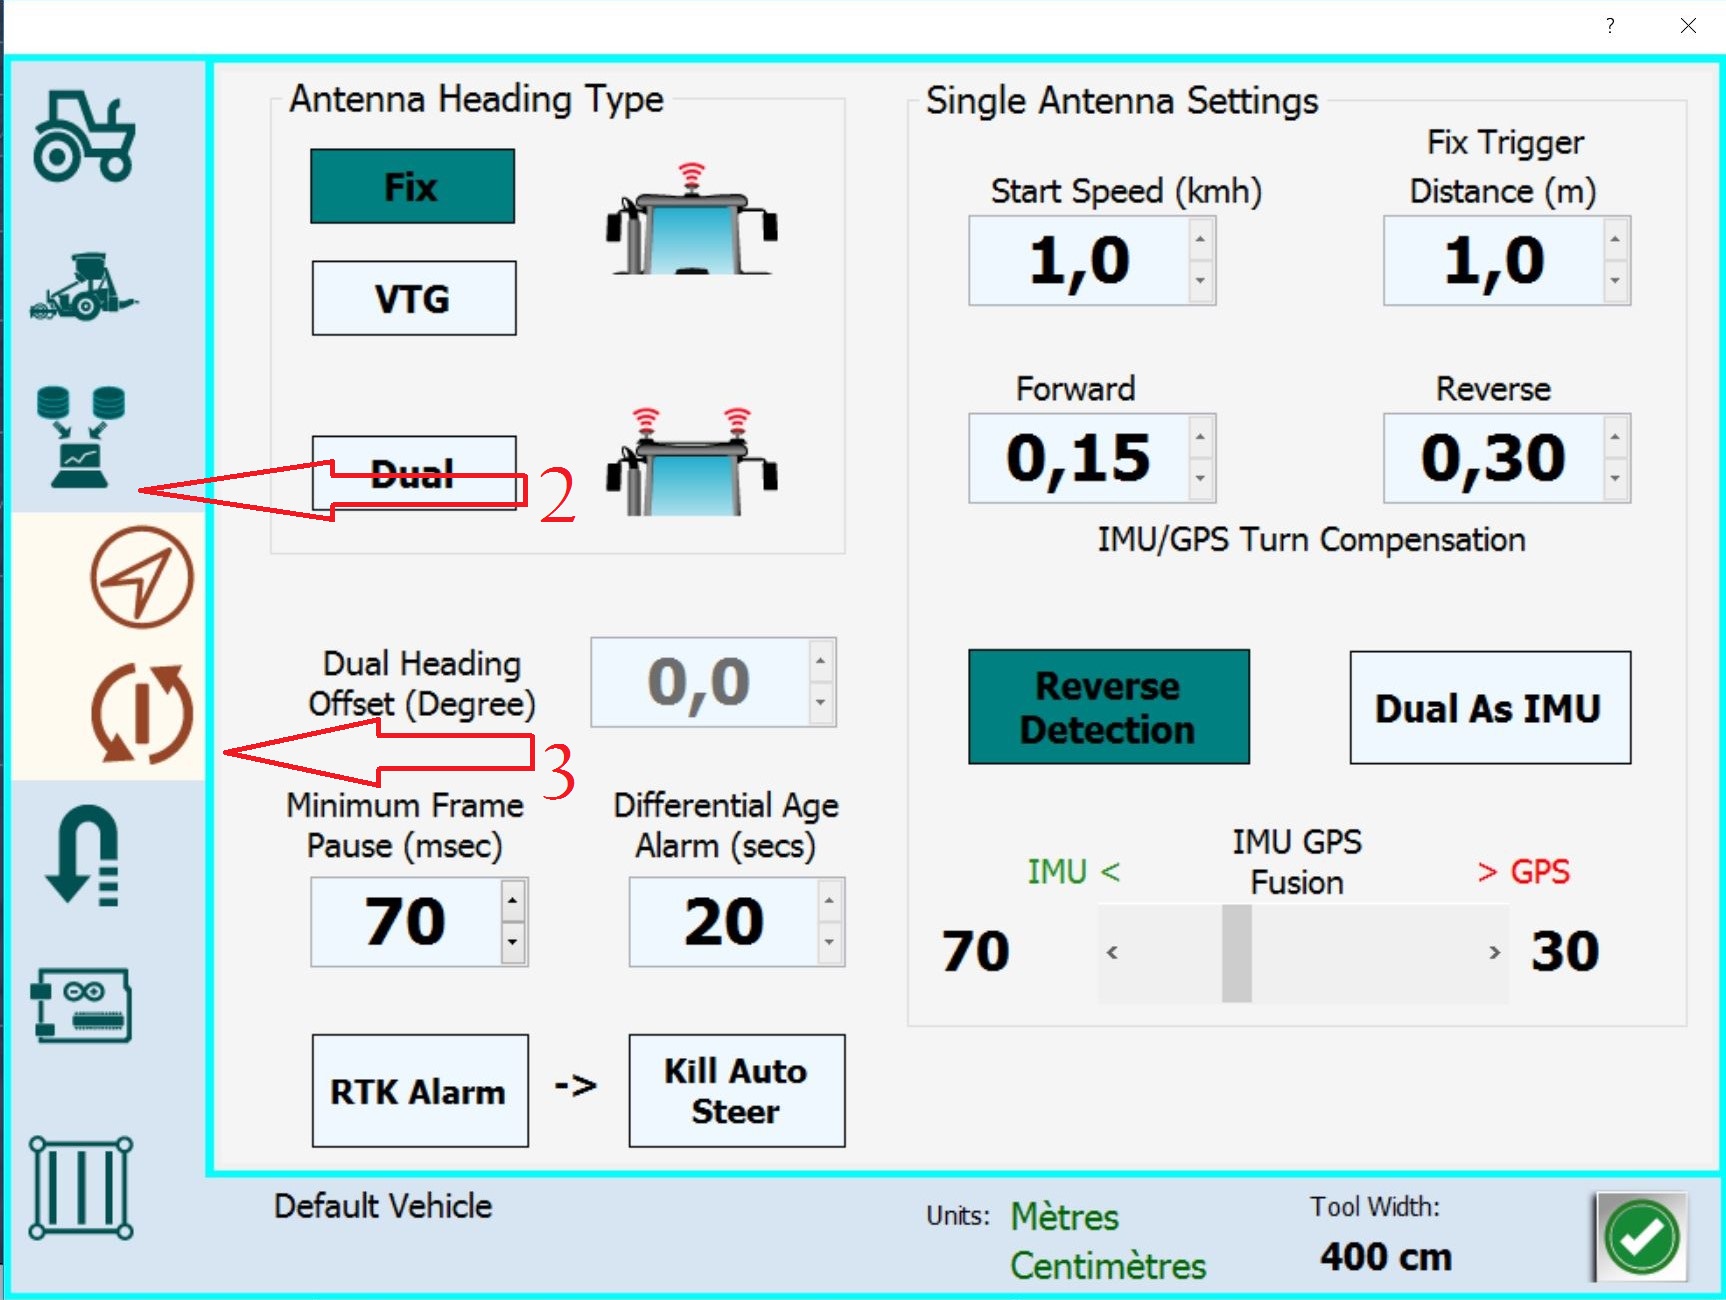Click 'Single Antenna Settings' heading
This screenshot has height=1300, width=1726.
coord(1122,101)
